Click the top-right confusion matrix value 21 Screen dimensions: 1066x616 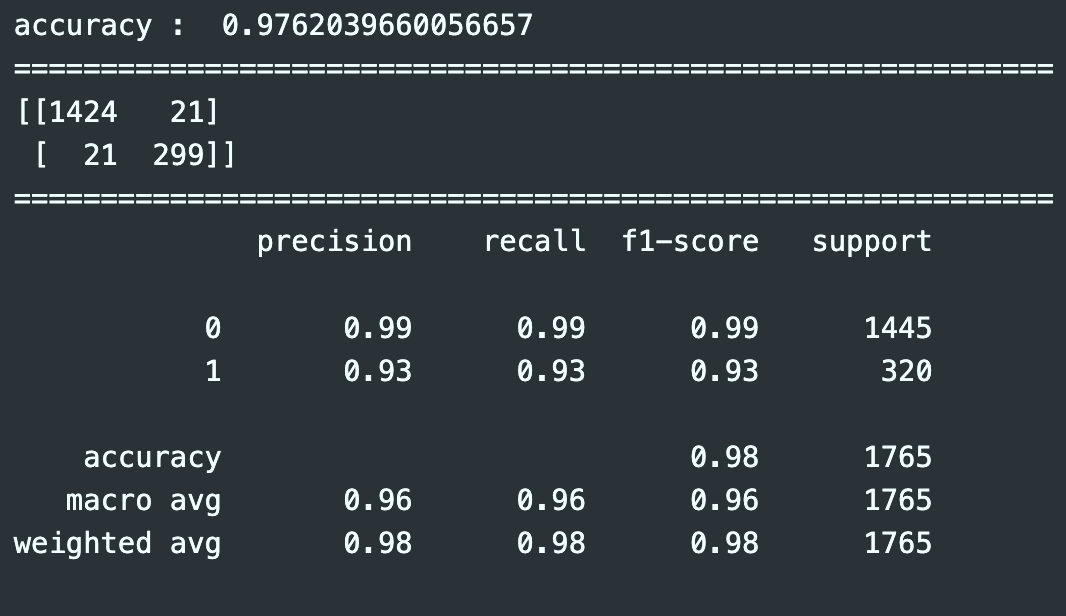point(186,112)
